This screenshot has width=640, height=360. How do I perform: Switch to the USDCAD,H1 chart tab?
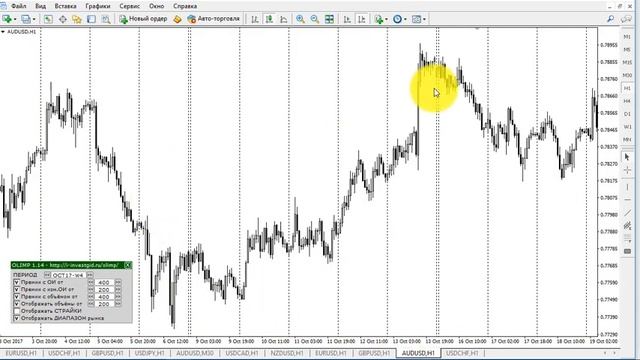coord(242,353)
